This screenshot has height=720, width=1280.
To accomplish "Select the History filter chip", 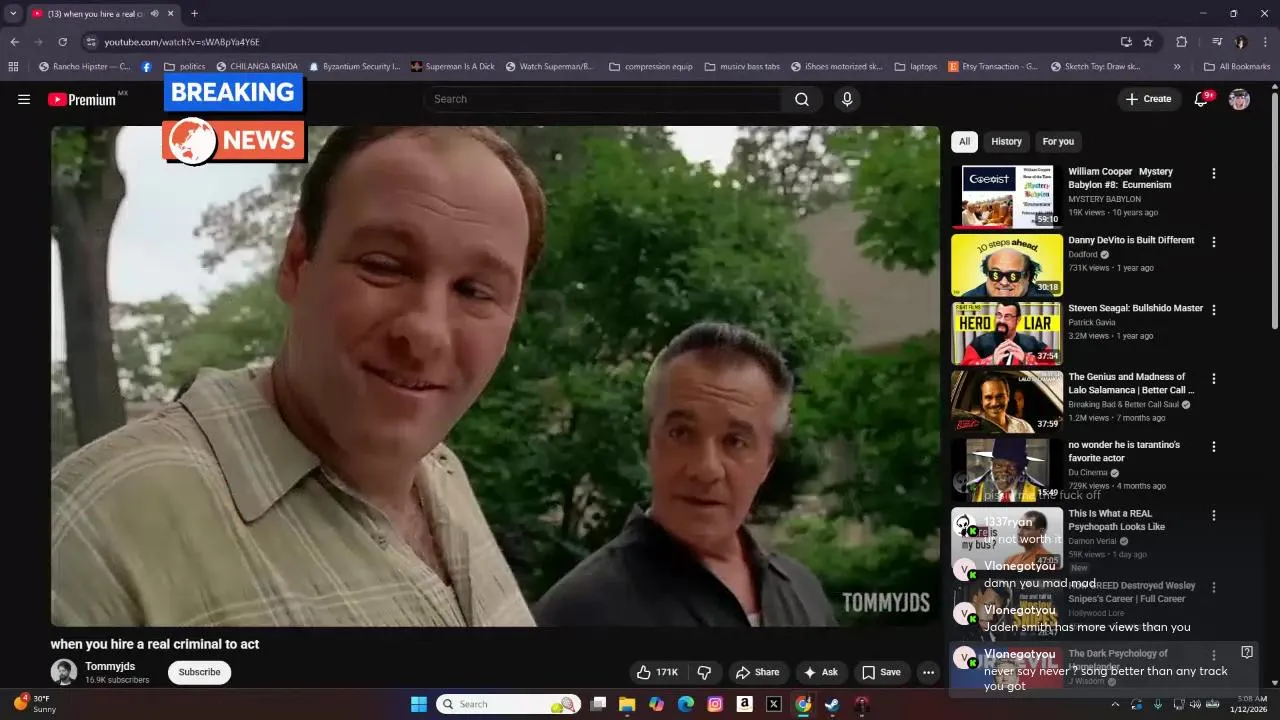I will [x=1006, y=141].
